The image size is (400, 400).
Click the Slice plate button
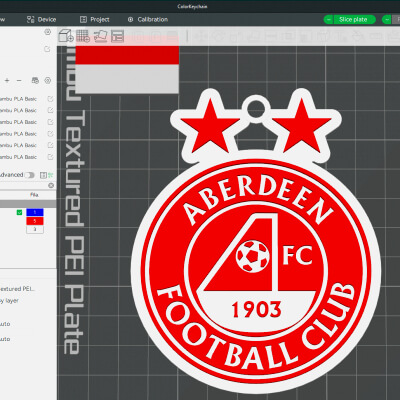click(x=353, y=20)
